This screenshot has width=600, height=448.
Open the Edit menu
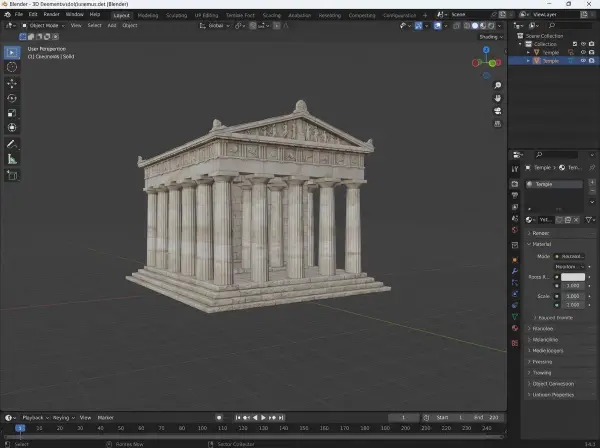(33, 15)
